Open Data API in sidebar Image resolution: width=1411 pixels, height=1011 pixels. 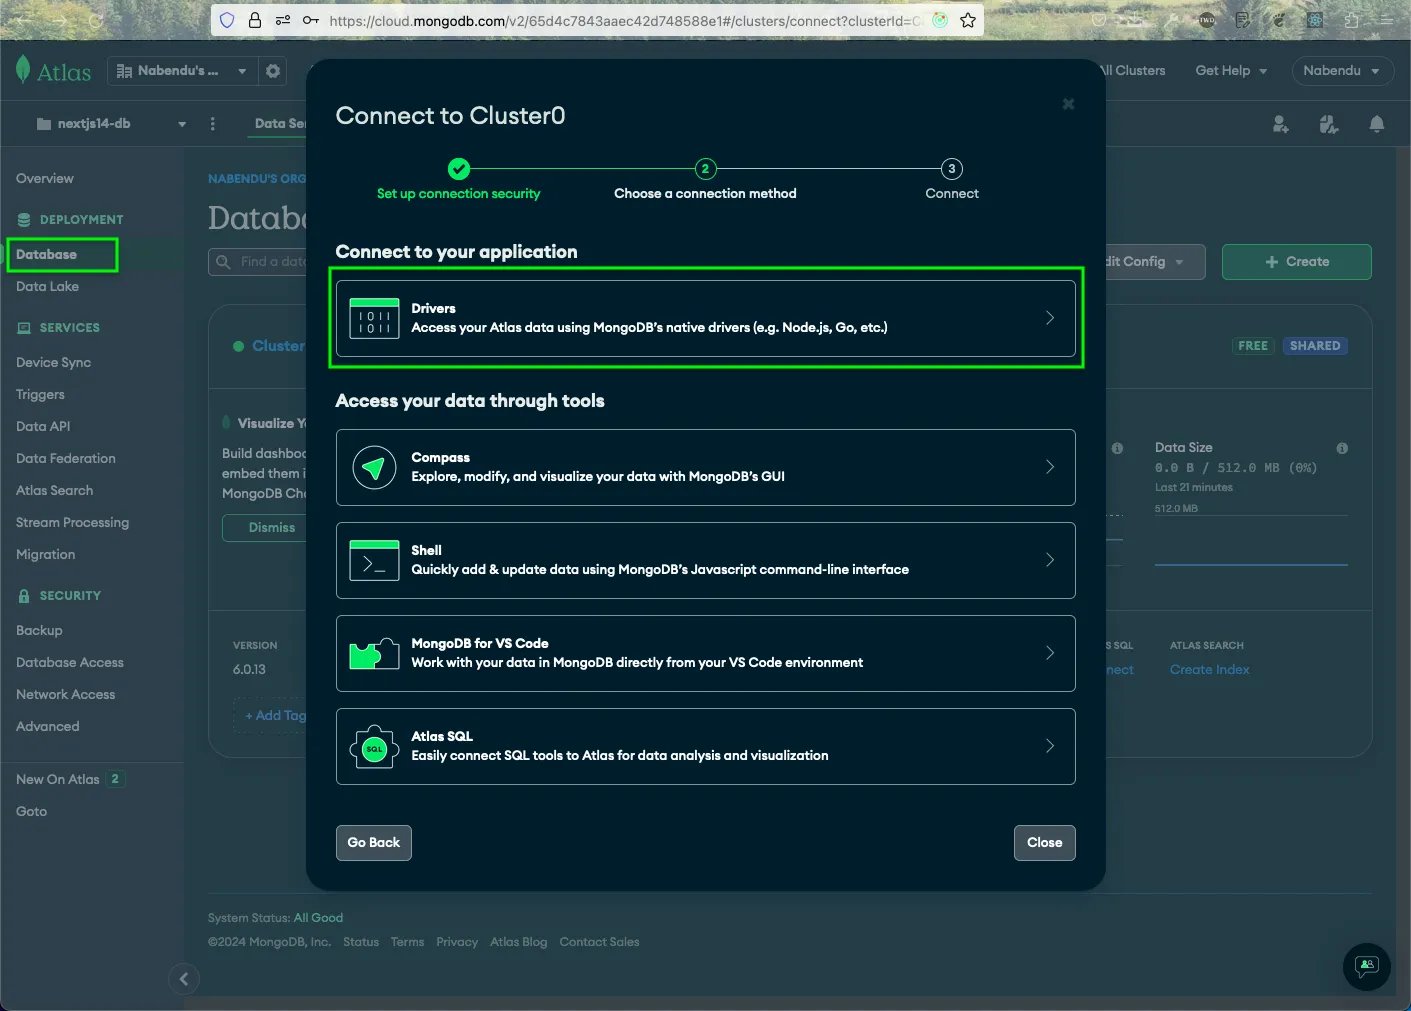(43, 427)
